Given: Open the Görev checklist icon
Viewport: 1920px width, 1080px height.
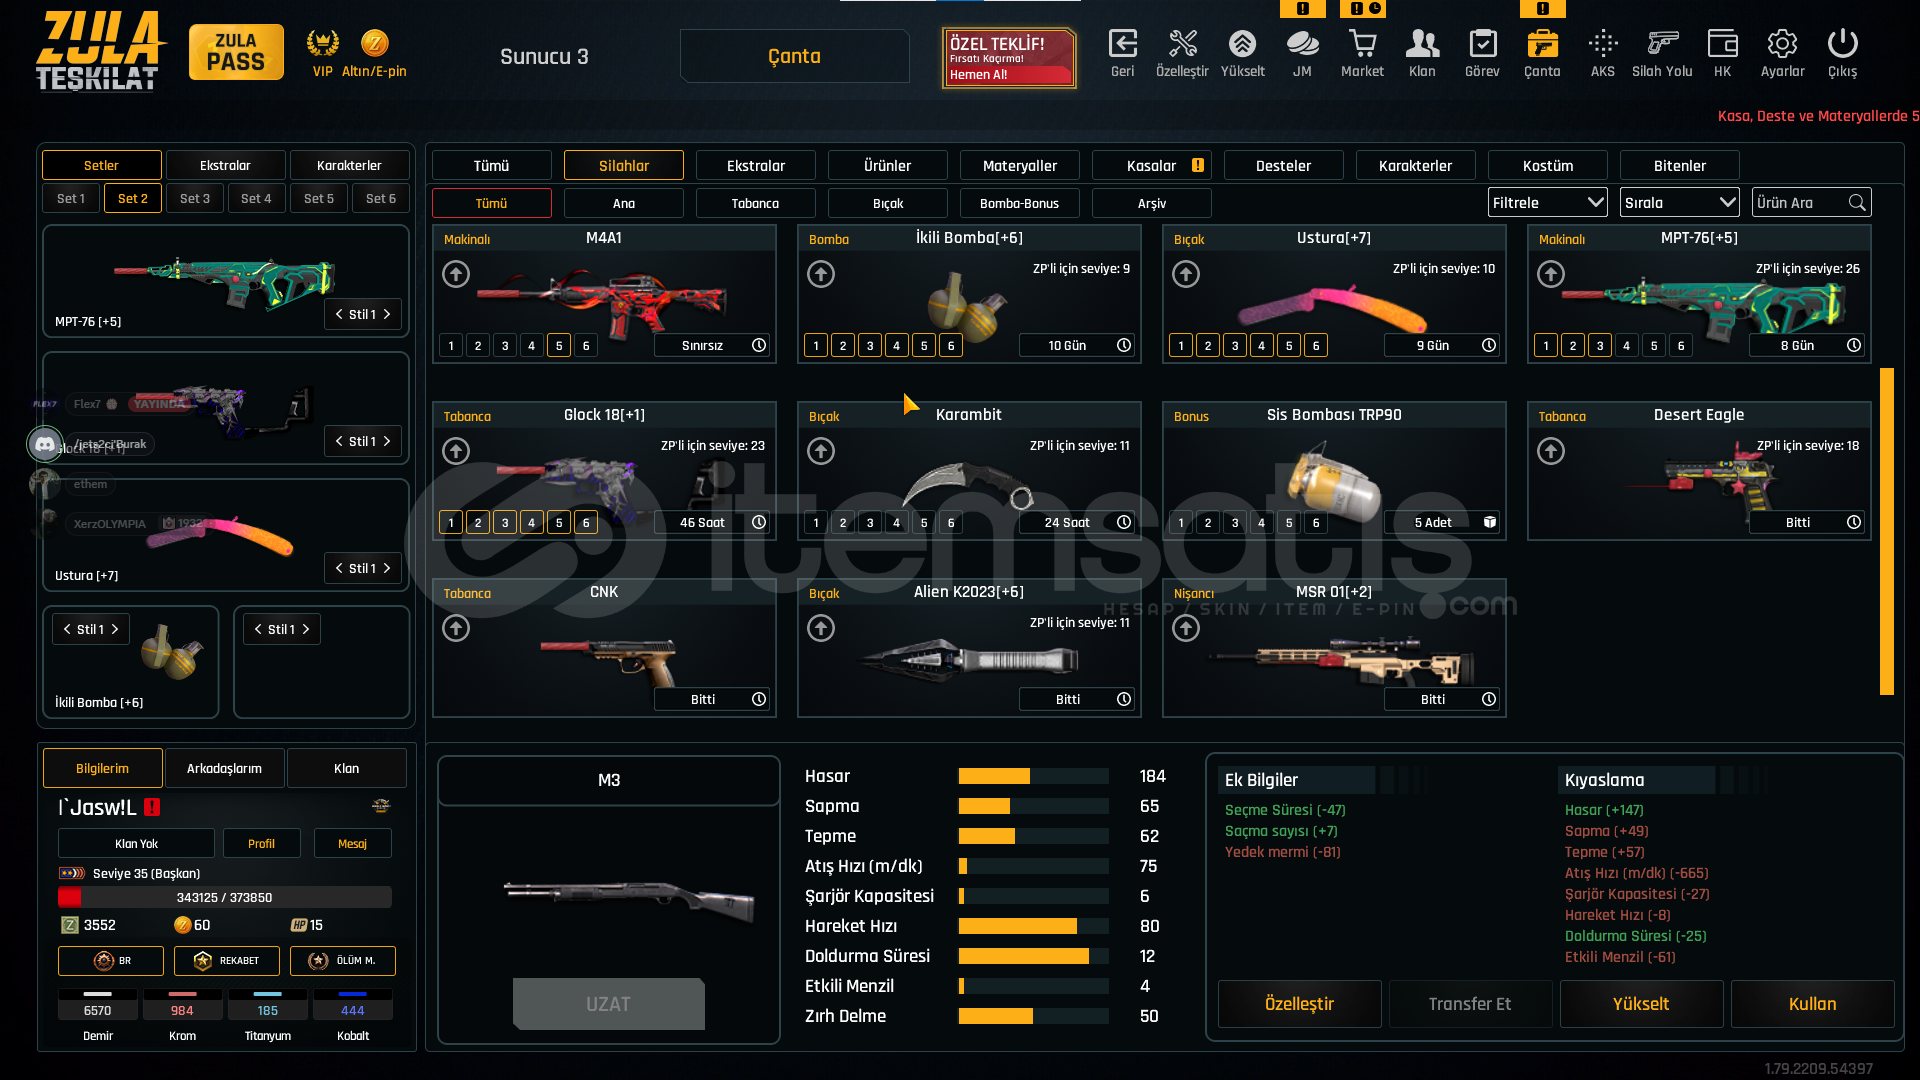Looking at the screenshot, I should click(x=1482, y=44).
